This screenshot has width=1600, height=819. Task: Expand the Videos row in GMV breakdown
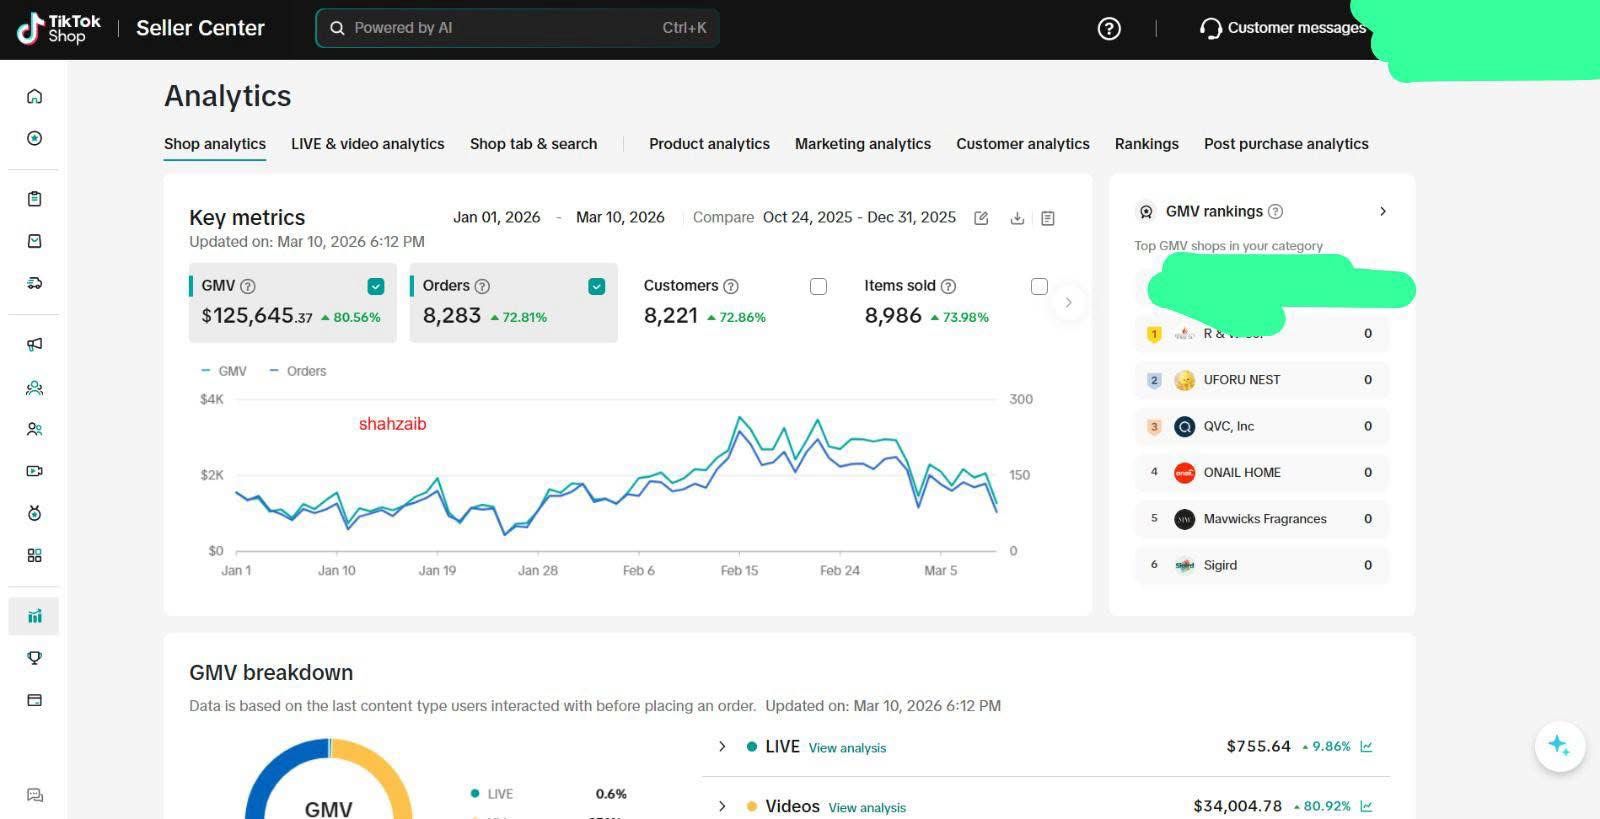pyautogui.click(x=722, y=806)
